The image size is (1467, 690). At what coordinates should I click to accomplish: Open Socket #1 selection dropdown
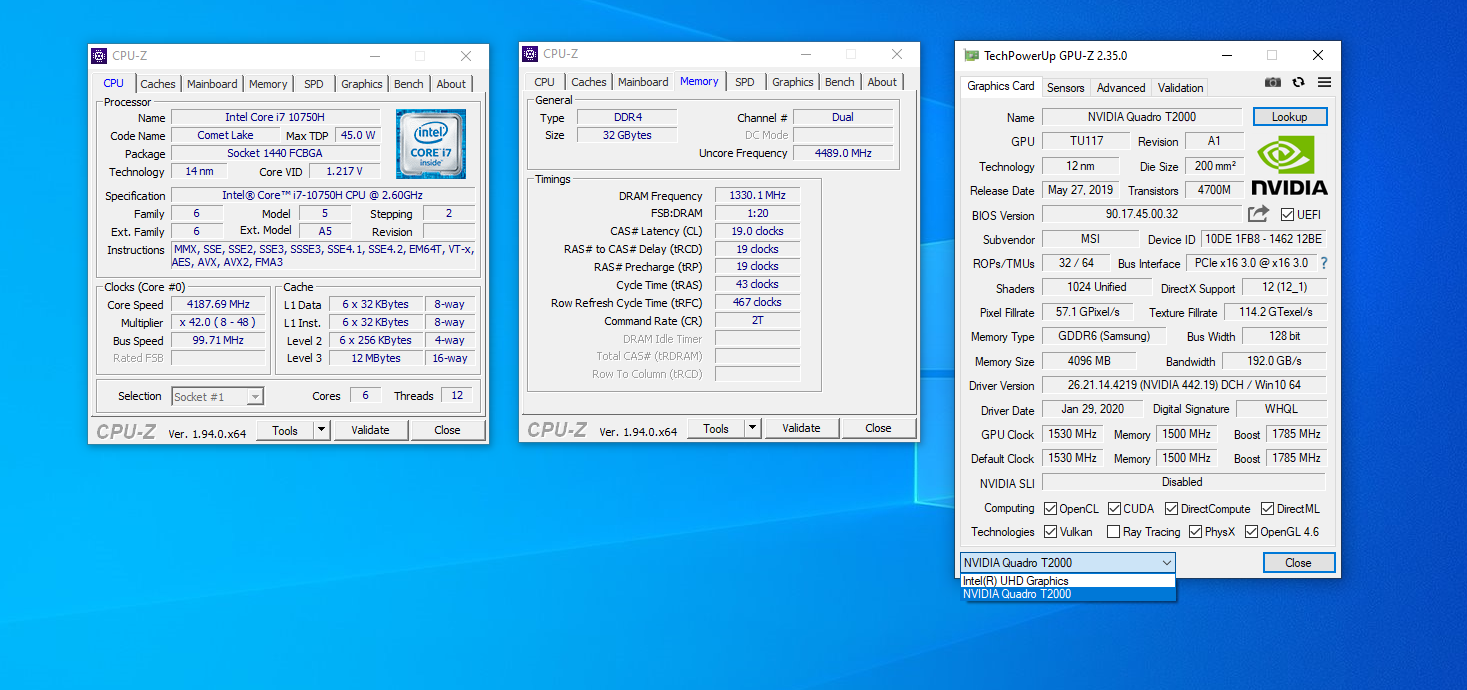[x=217, y=397]
